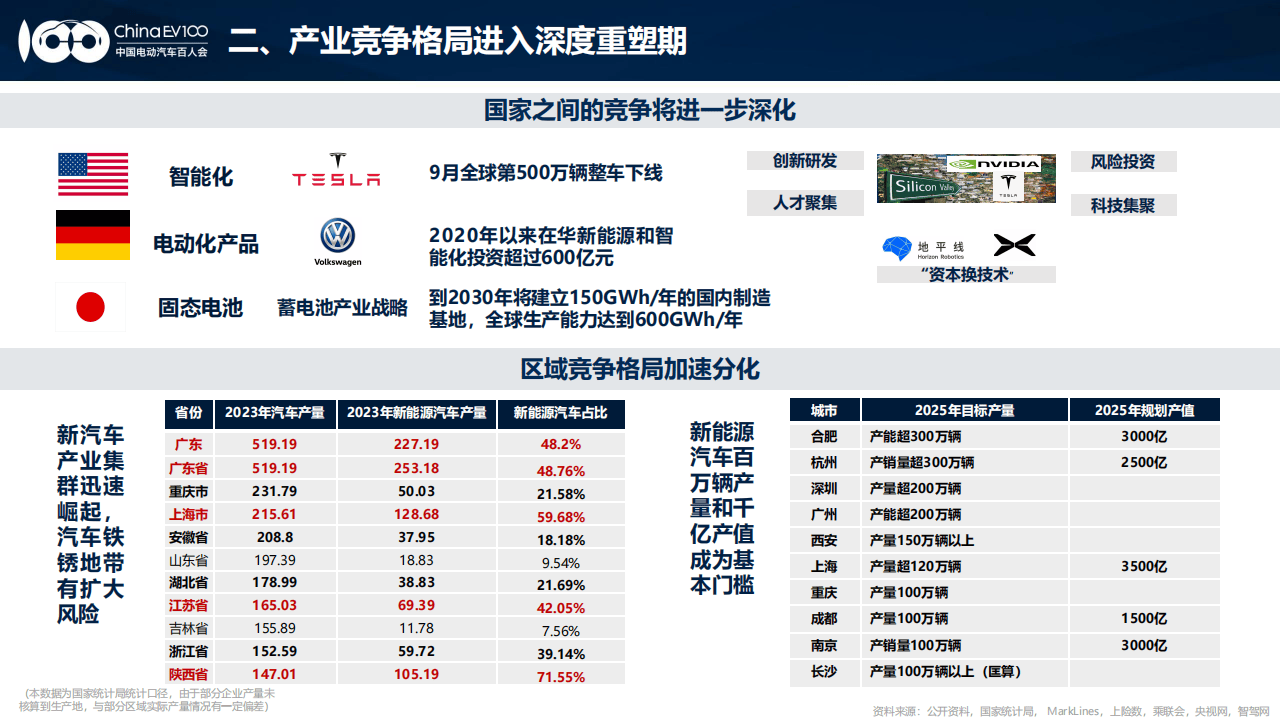The height and width of the screenshot is (720, 1280).
Task: Click the 2025年规划产值 column header
Action: (1144, 410)
